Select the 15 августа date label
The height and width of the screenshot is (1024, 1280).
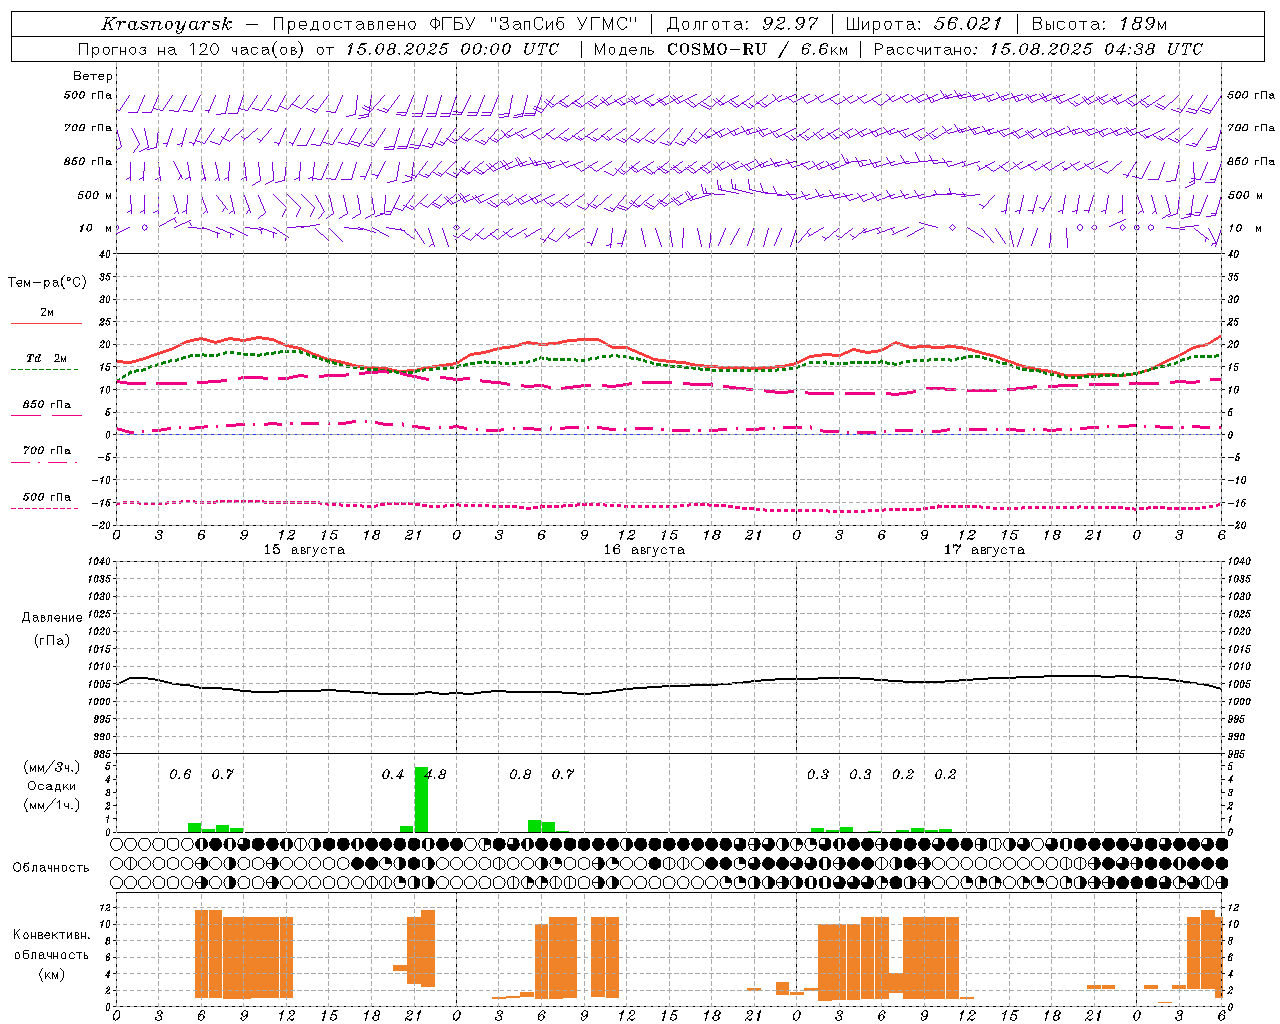(304, 550)
